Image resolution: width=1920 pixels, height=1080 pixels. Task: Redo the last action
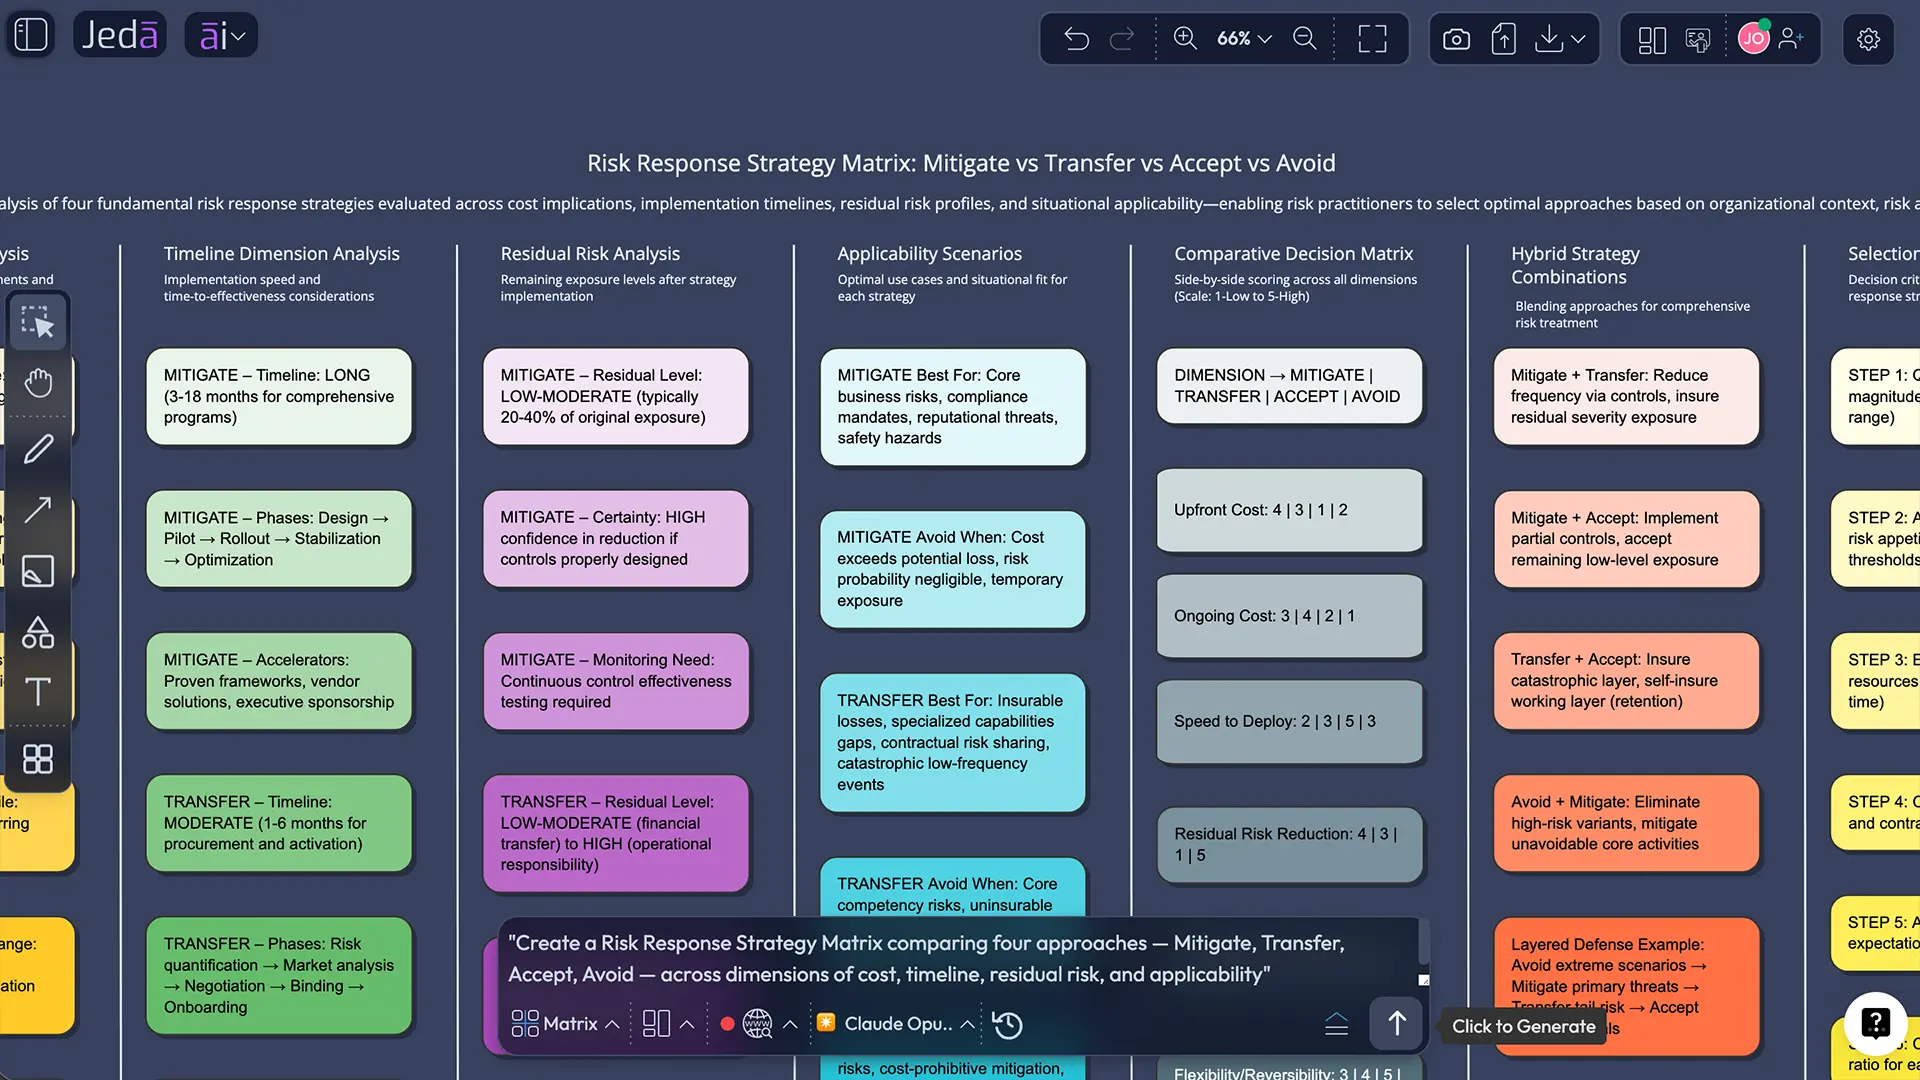tap(1122, 39)
